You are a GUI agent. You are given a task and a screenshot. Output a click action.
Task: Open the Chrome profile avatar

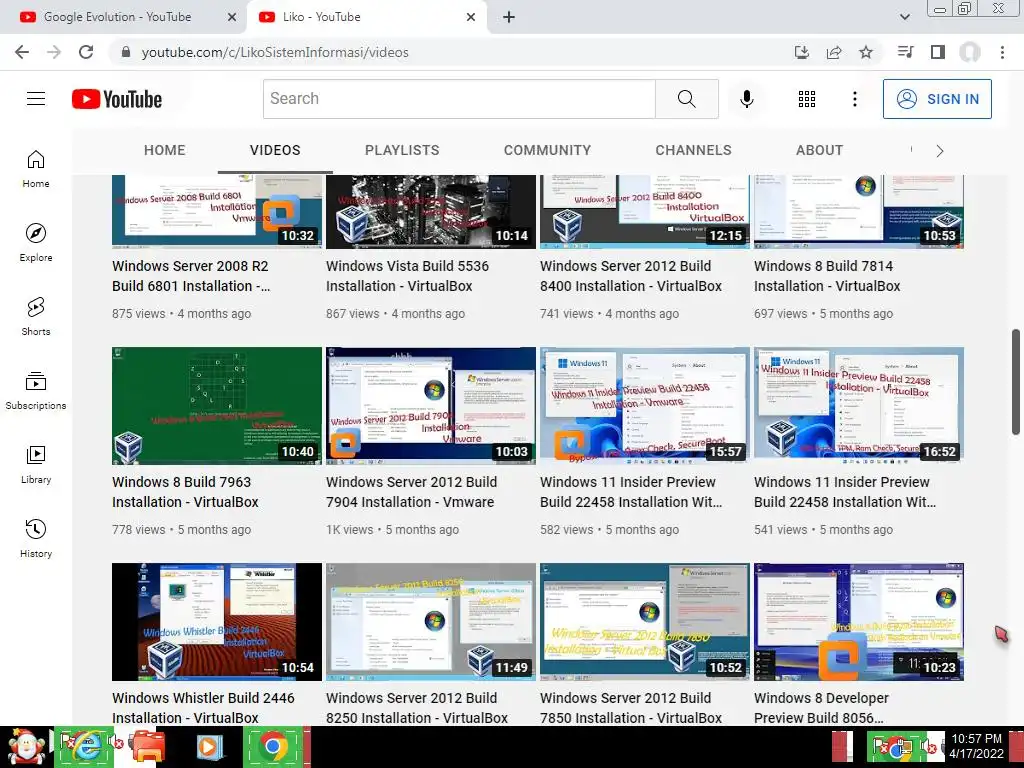pyautogui.click(x=970, y=52)
